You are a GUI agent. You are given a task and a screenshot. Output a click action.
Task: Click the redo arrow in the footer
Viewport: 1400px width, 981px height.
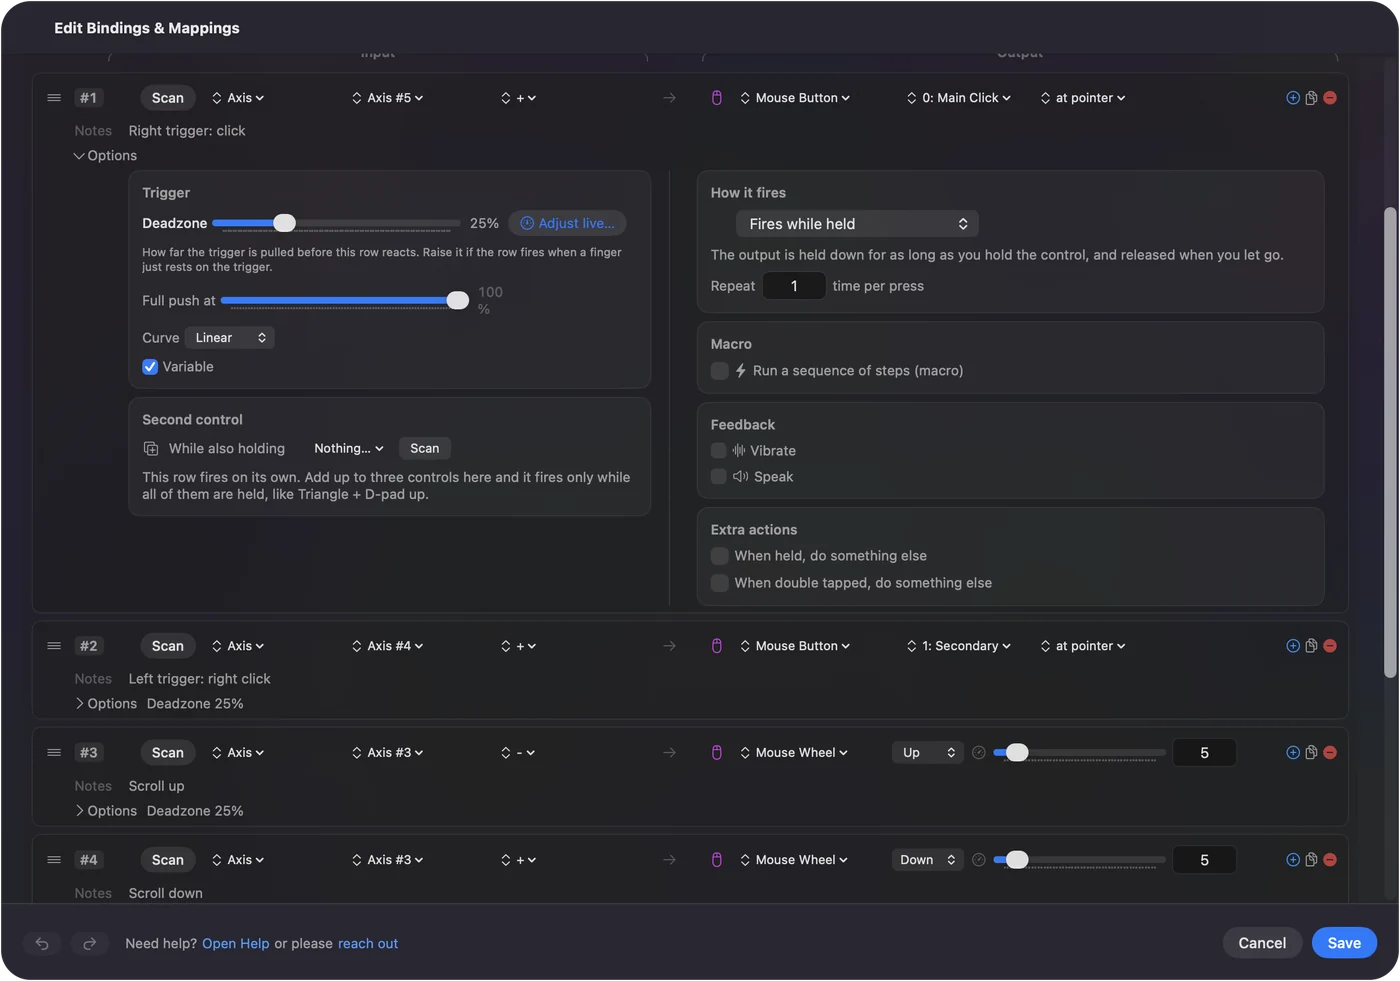tap(89, 943)
